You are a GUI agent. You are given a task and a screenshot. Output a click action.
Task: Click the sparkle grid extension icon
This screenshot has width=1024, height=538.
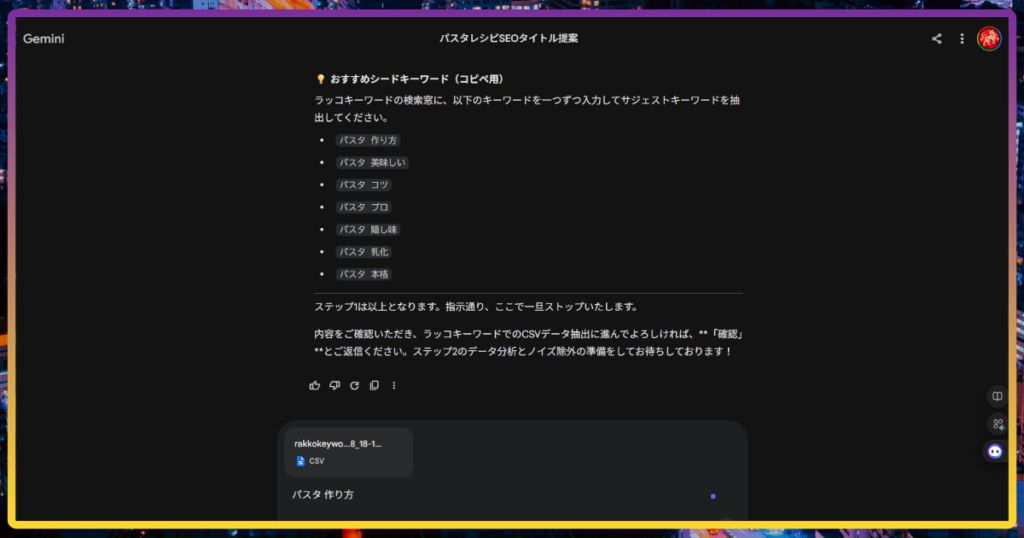(996, 424)
